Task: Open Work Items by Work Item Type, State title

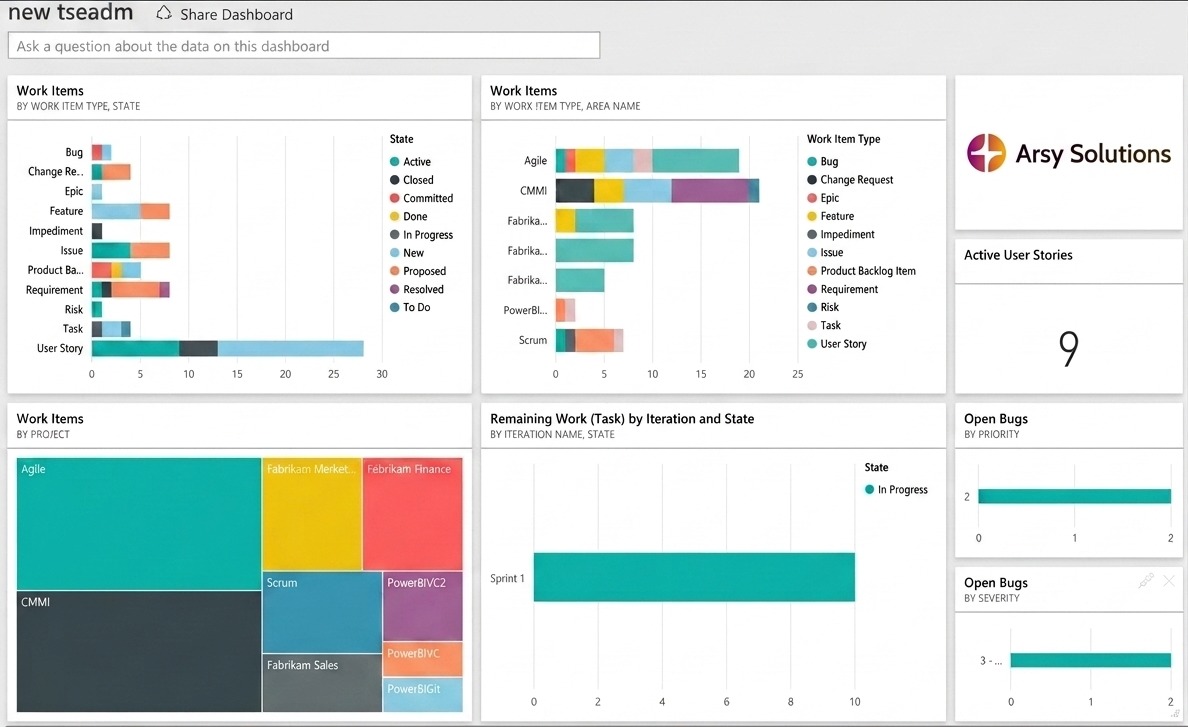Action: (x=50, y=91)
